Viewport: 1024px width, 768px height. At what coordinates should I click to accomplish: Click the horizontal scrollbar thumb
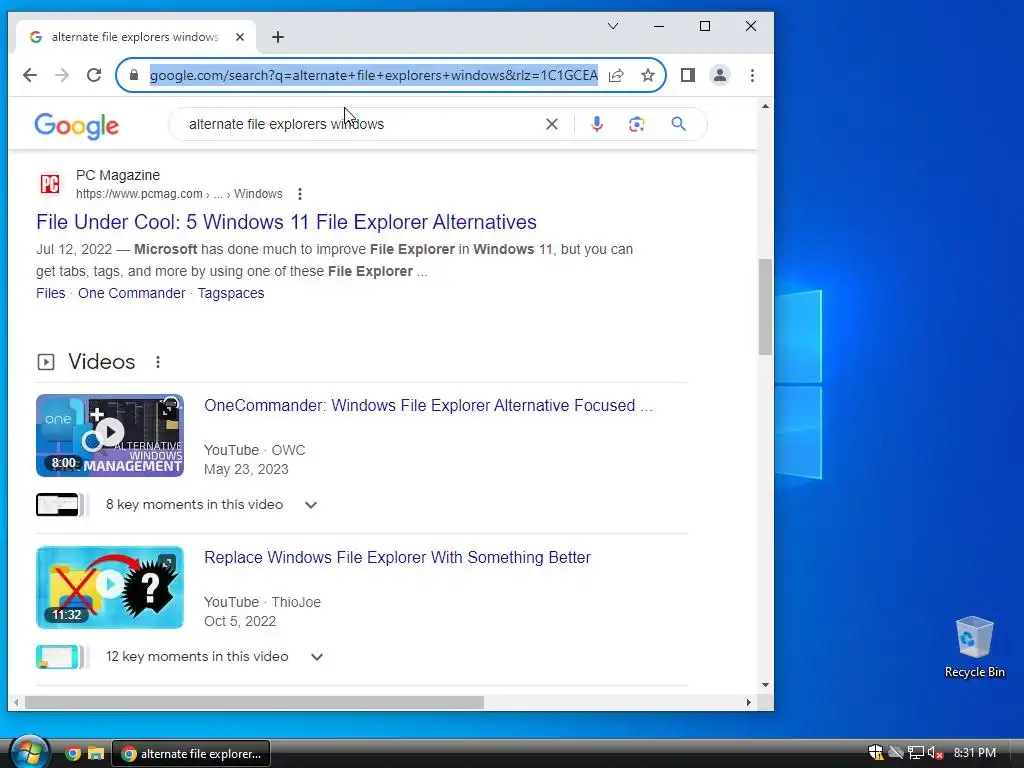click(254, 703)
